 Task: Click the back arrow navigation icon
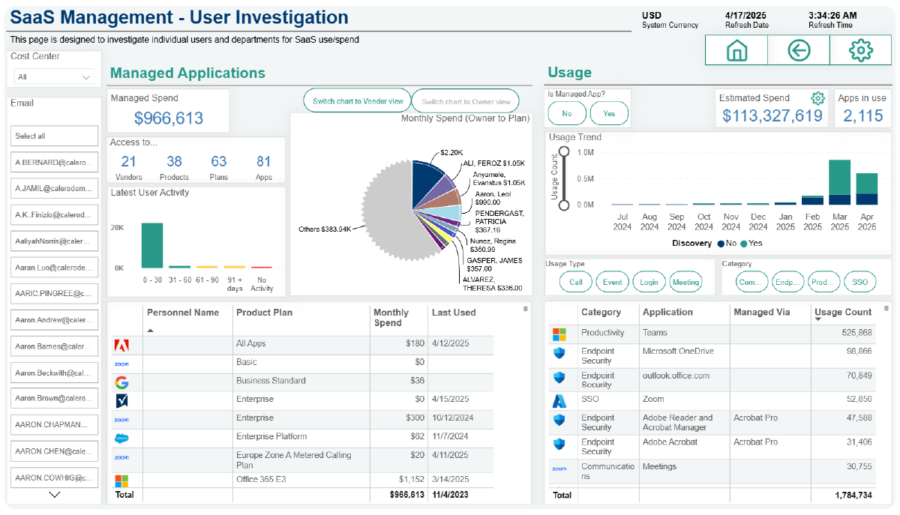coord(798,51)
